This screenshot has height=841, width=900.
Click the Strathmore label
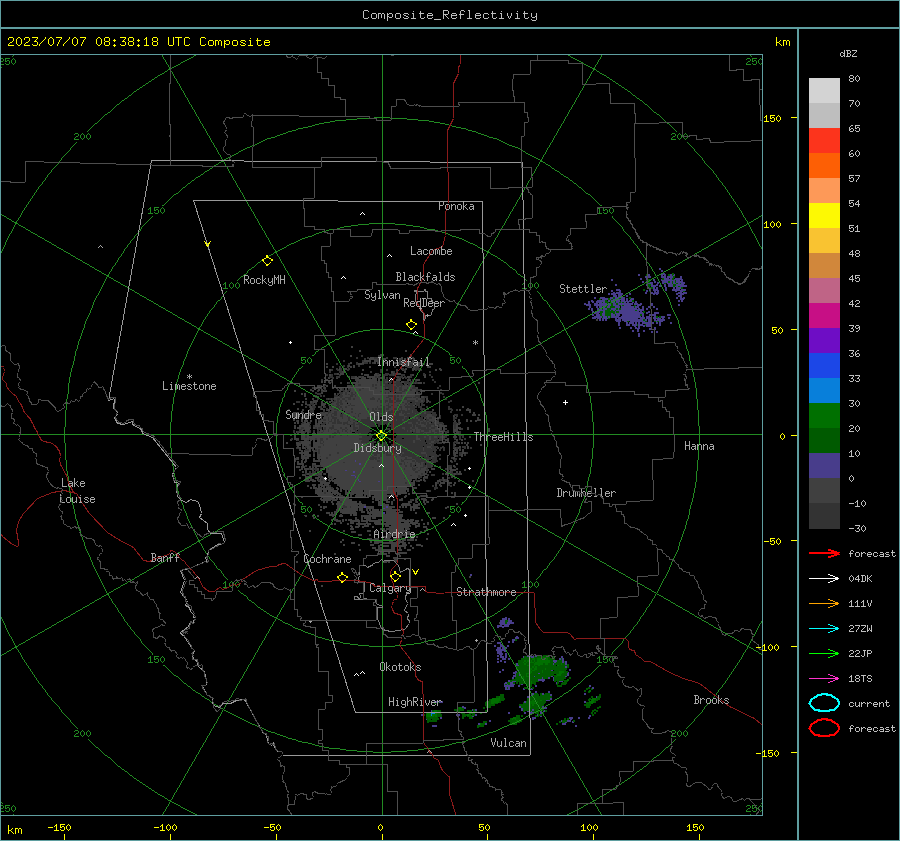486,592
